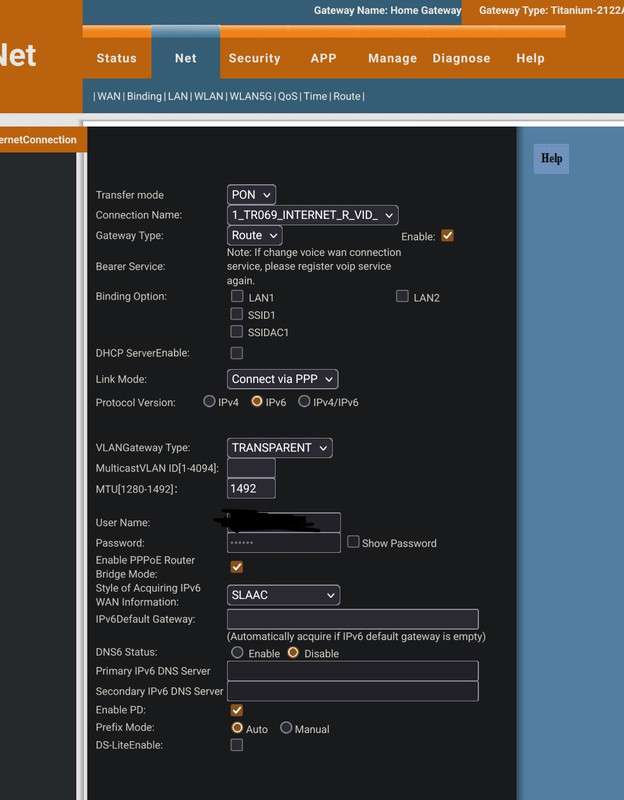Screen dimensions: 624x800
Task: Click the Password input field
Action: (284, 543)
